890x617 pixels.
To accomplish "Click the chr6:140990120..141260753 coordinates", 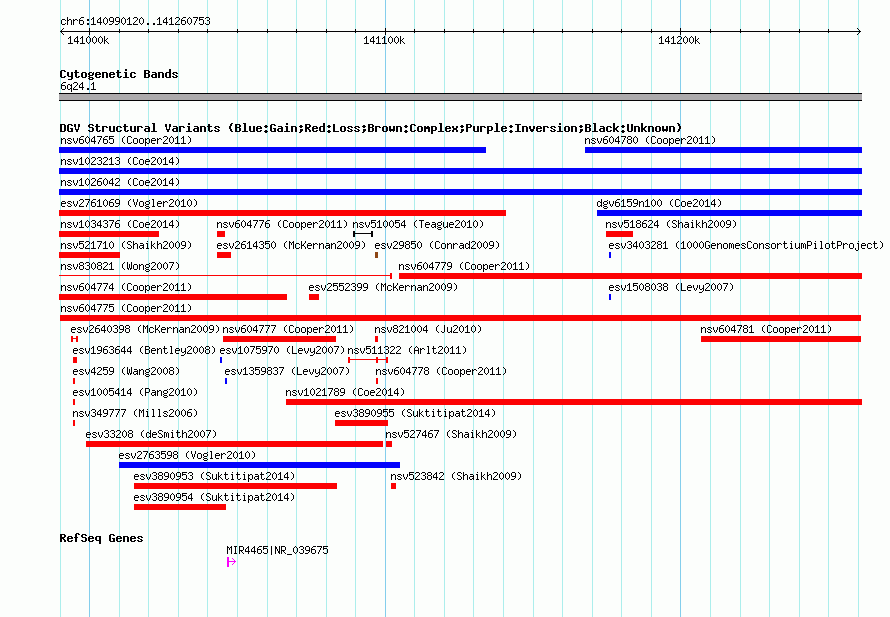I will 135,22.
